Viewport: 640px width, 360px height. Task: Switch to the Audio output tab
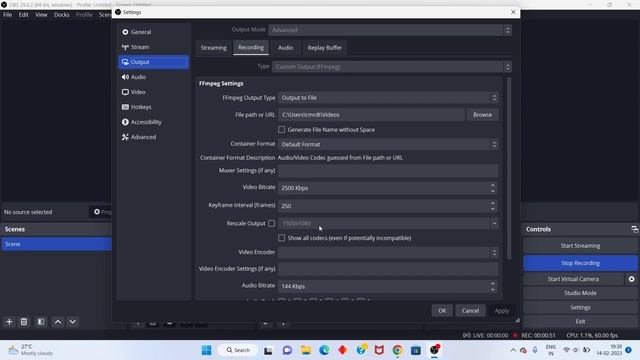click(x=286, y=48)
